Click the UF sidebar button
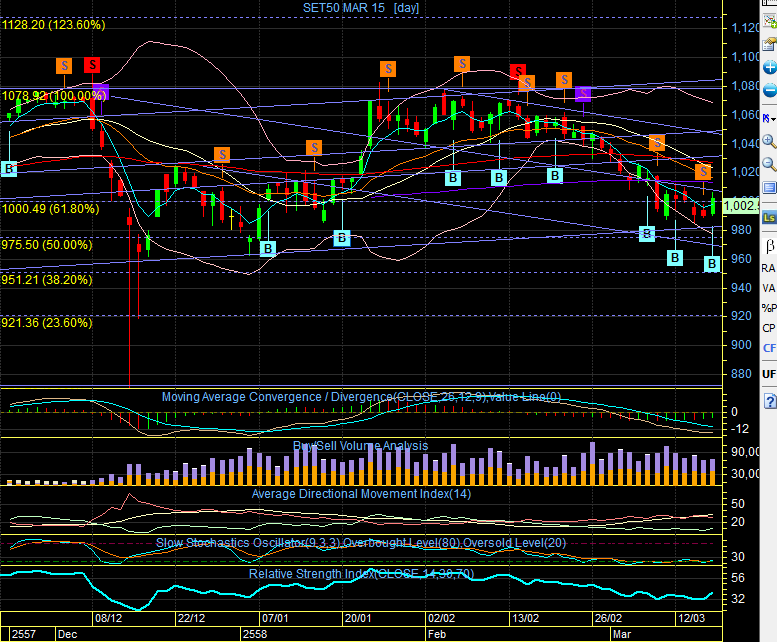This screenshot has height=642, width=777. coord(769,374)
